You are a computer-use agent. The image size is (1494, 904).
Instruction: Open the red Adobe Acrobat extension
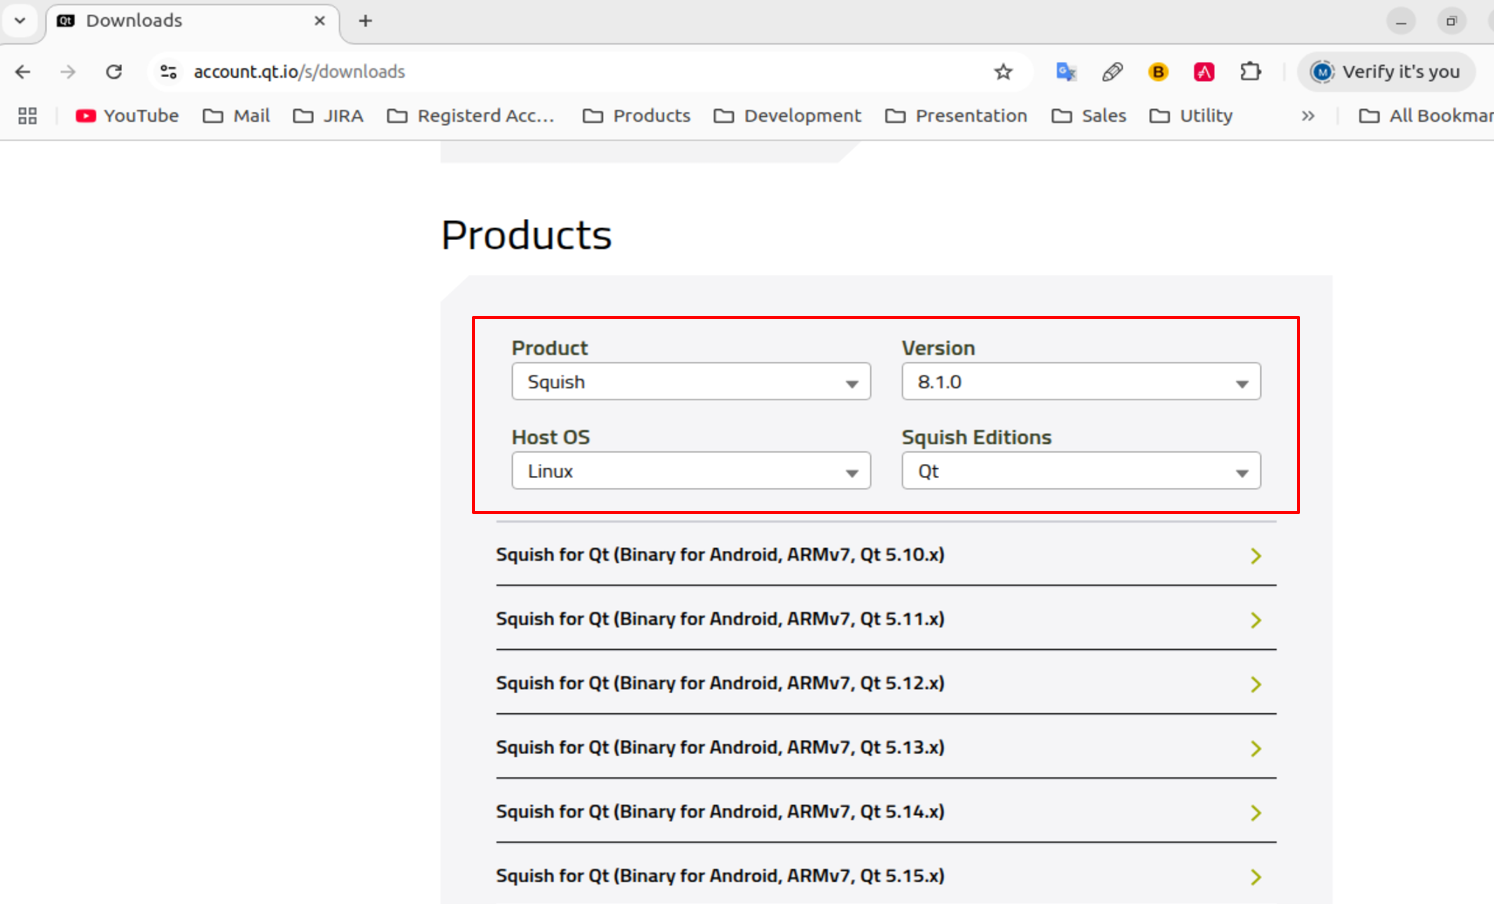tap(1204, 72)
